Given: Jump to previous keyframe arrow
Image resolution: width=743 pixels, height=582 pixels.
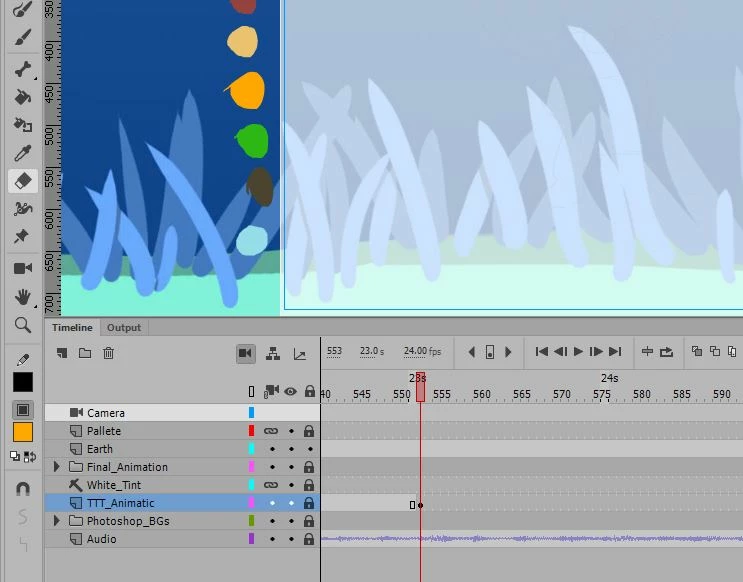Looking at the screenshot, I should coord(471,352).
